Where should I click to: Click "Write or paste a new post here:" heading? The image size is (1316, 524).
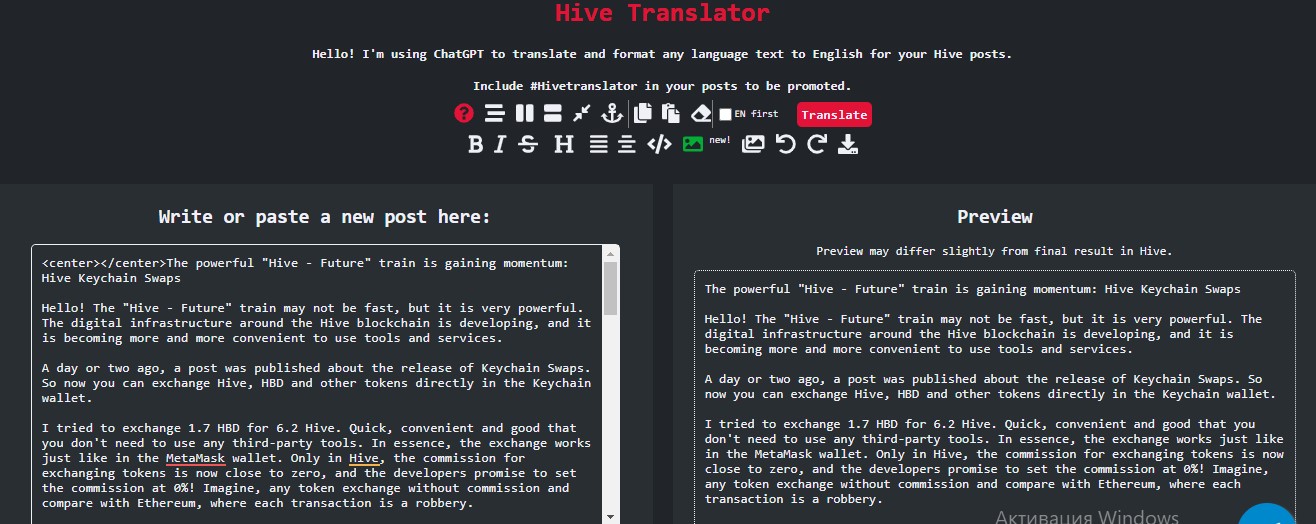(325, 217)
